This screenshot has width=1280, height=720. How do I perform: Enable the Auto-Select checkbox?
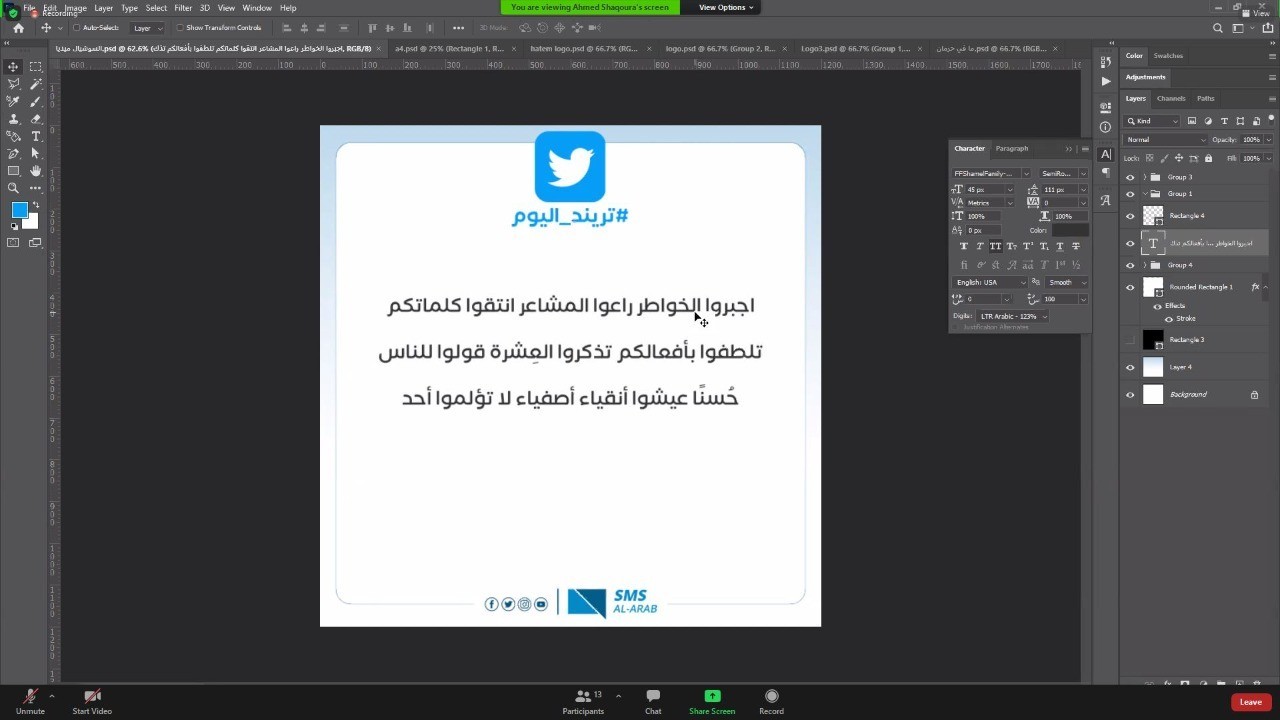click(77, 28)
